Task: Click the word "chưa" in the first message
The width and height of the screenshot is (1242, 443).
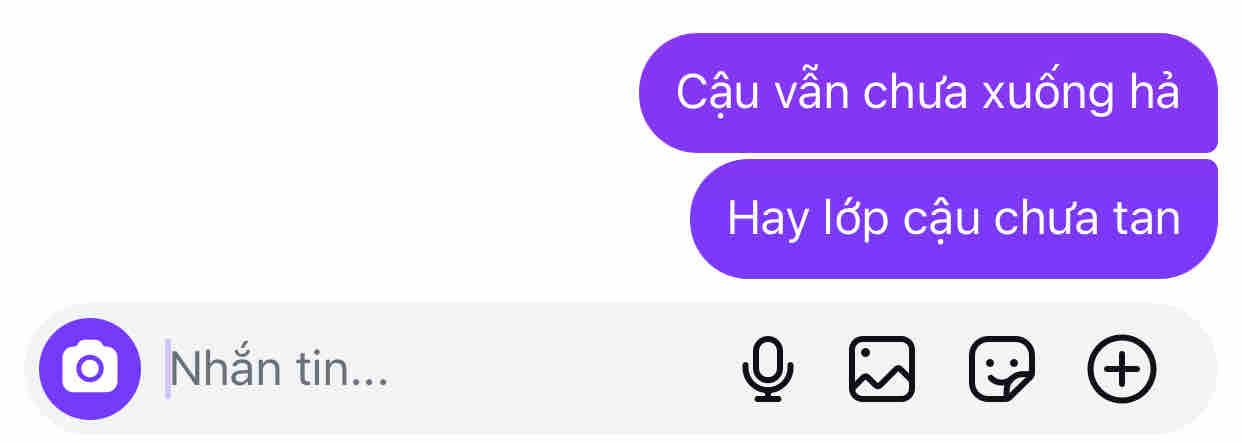Action: 917,93
